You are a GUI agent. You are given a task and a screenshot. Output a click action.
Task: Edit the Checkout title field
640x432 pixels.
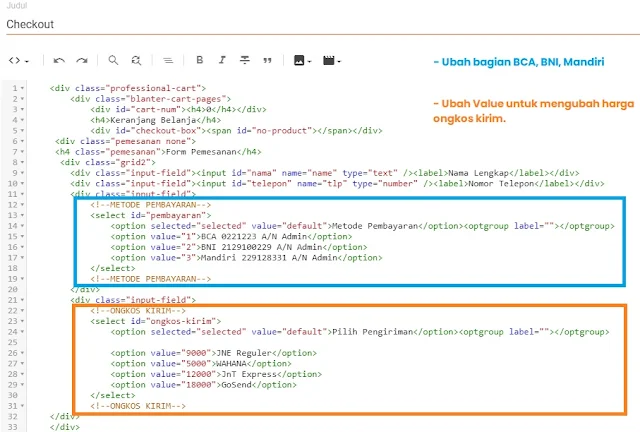click(x=322, y=24)
